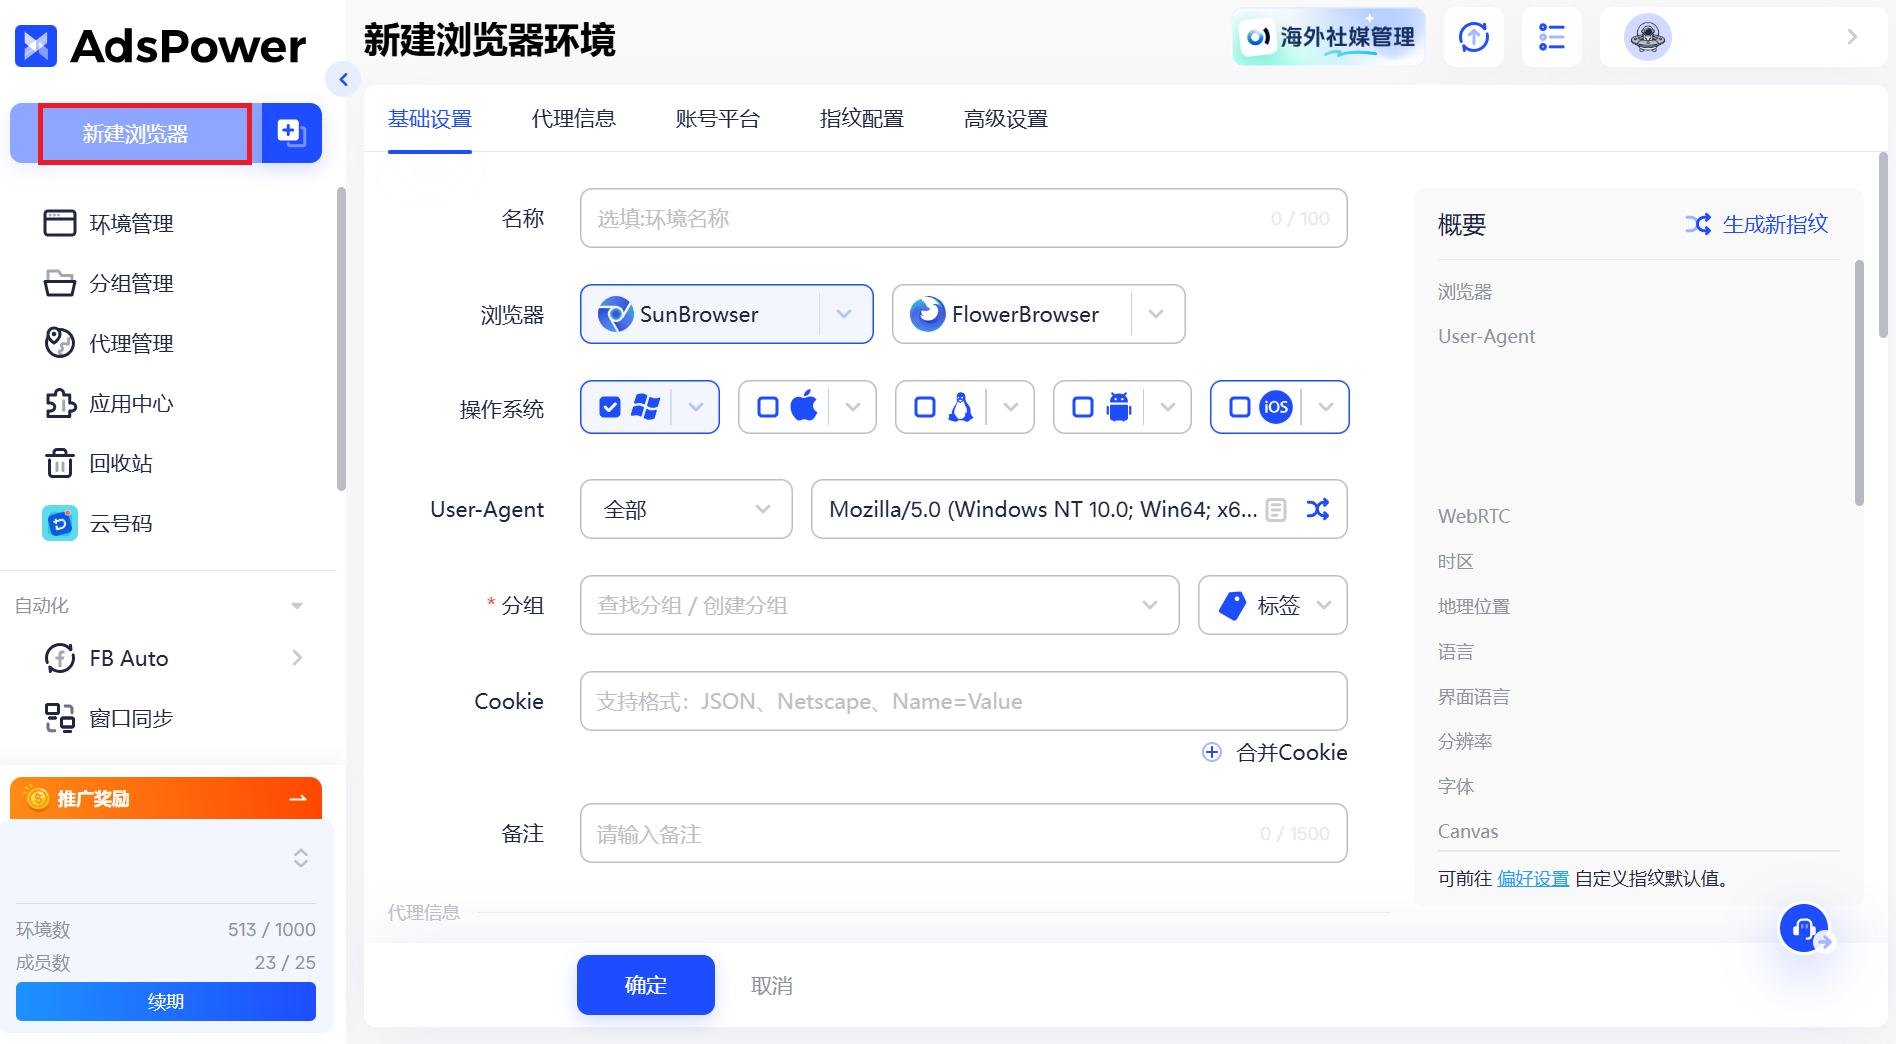Click the 名称 environment name input field
Screen dimensions: 1896x1044
(963, 218)
